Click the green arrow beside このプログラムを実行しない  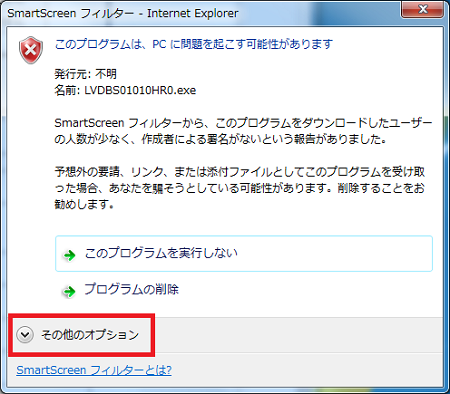(70, 255)
